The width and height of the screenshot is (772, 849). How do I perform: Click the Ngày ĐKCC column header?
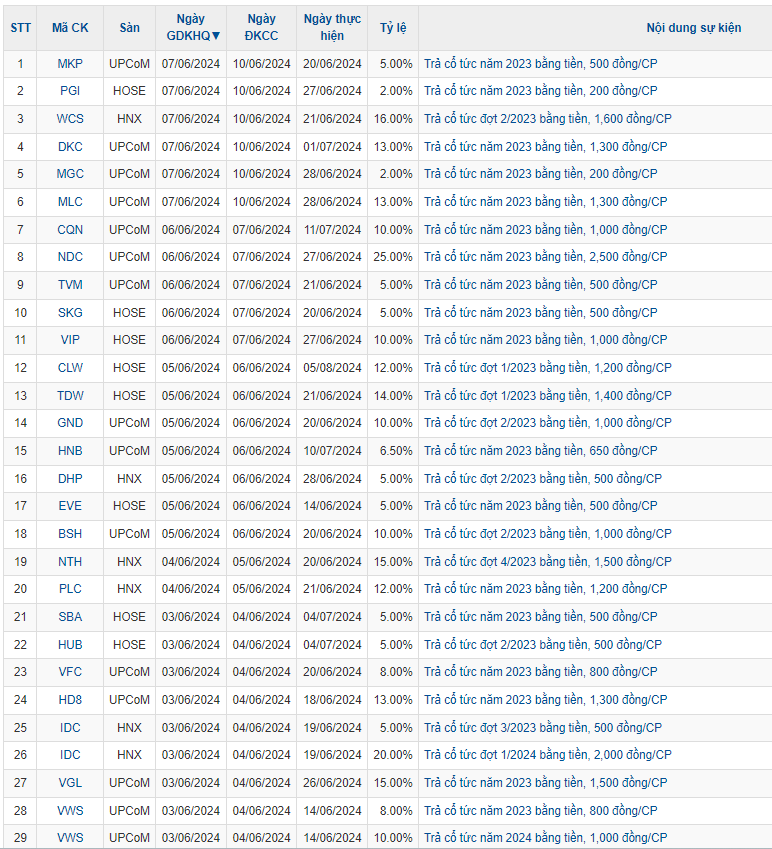(x=261, y=27)
